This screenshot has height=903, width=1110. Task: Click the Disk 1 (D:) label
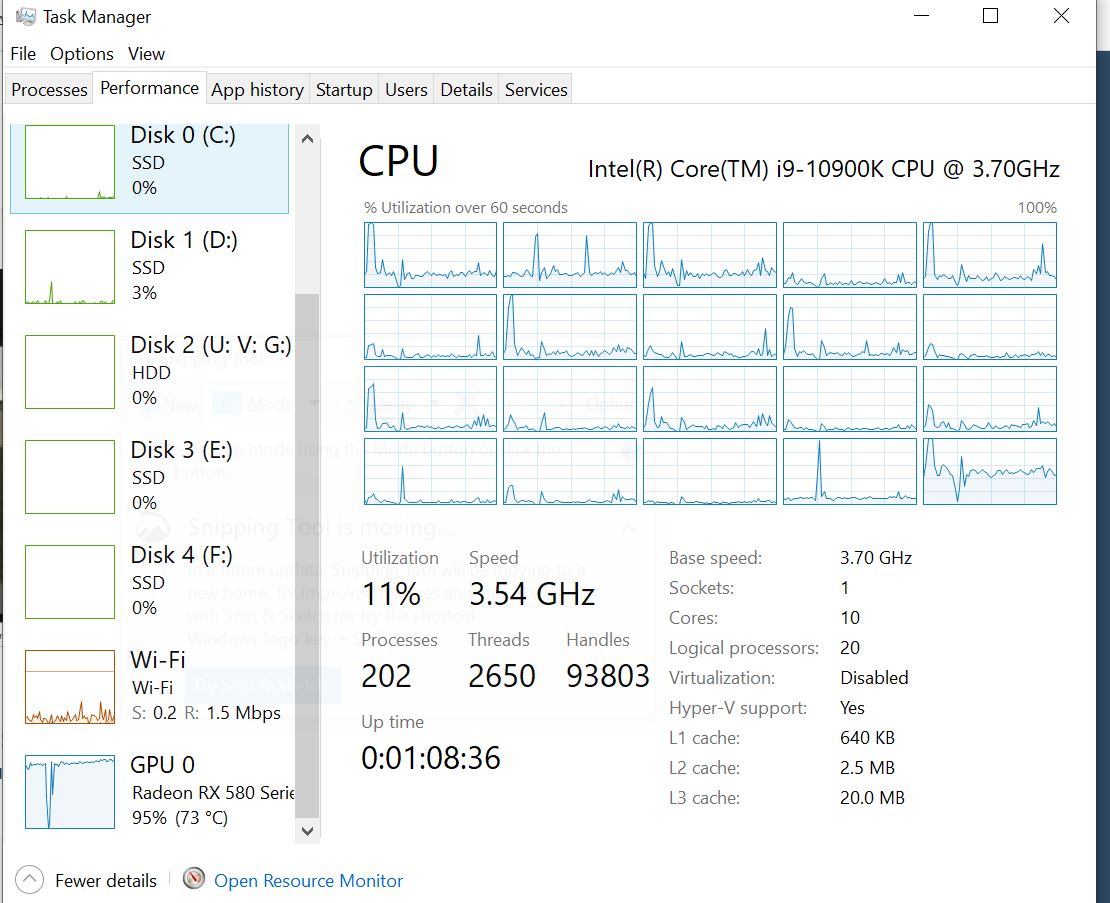pos(184,240)
